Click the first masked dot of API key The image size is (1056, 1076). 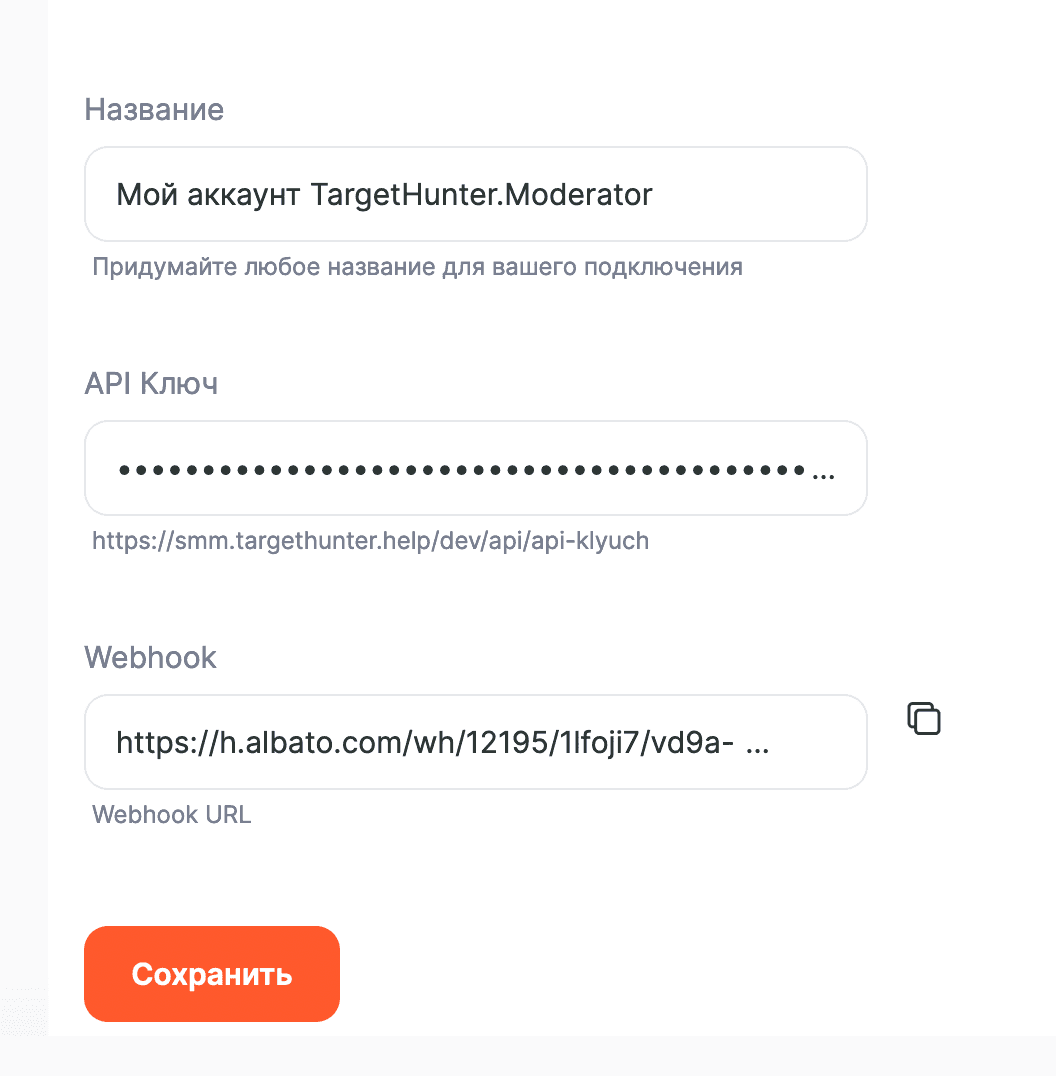tap(124, 470)
